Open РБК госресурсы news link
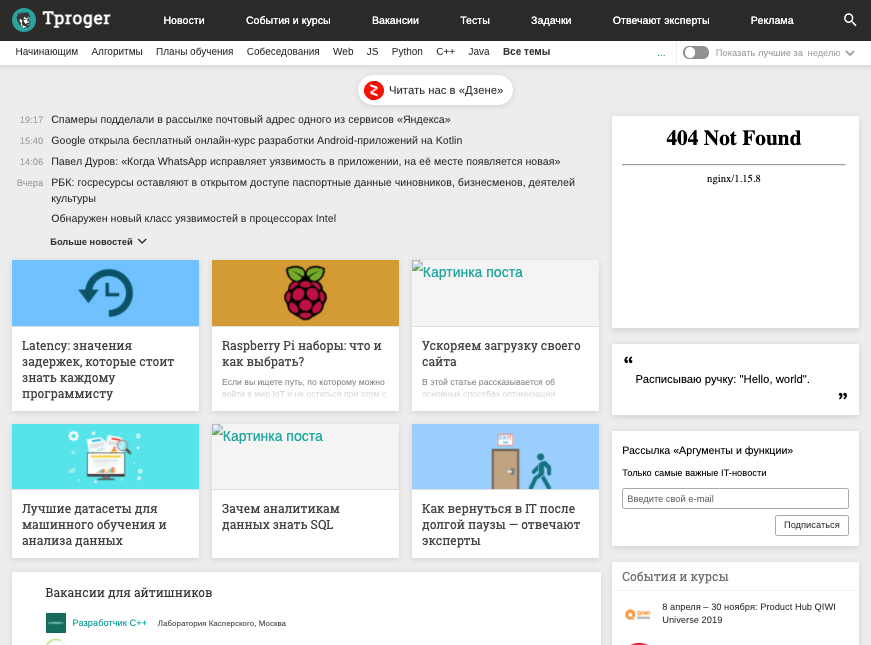871x645 pixels. 313,190
